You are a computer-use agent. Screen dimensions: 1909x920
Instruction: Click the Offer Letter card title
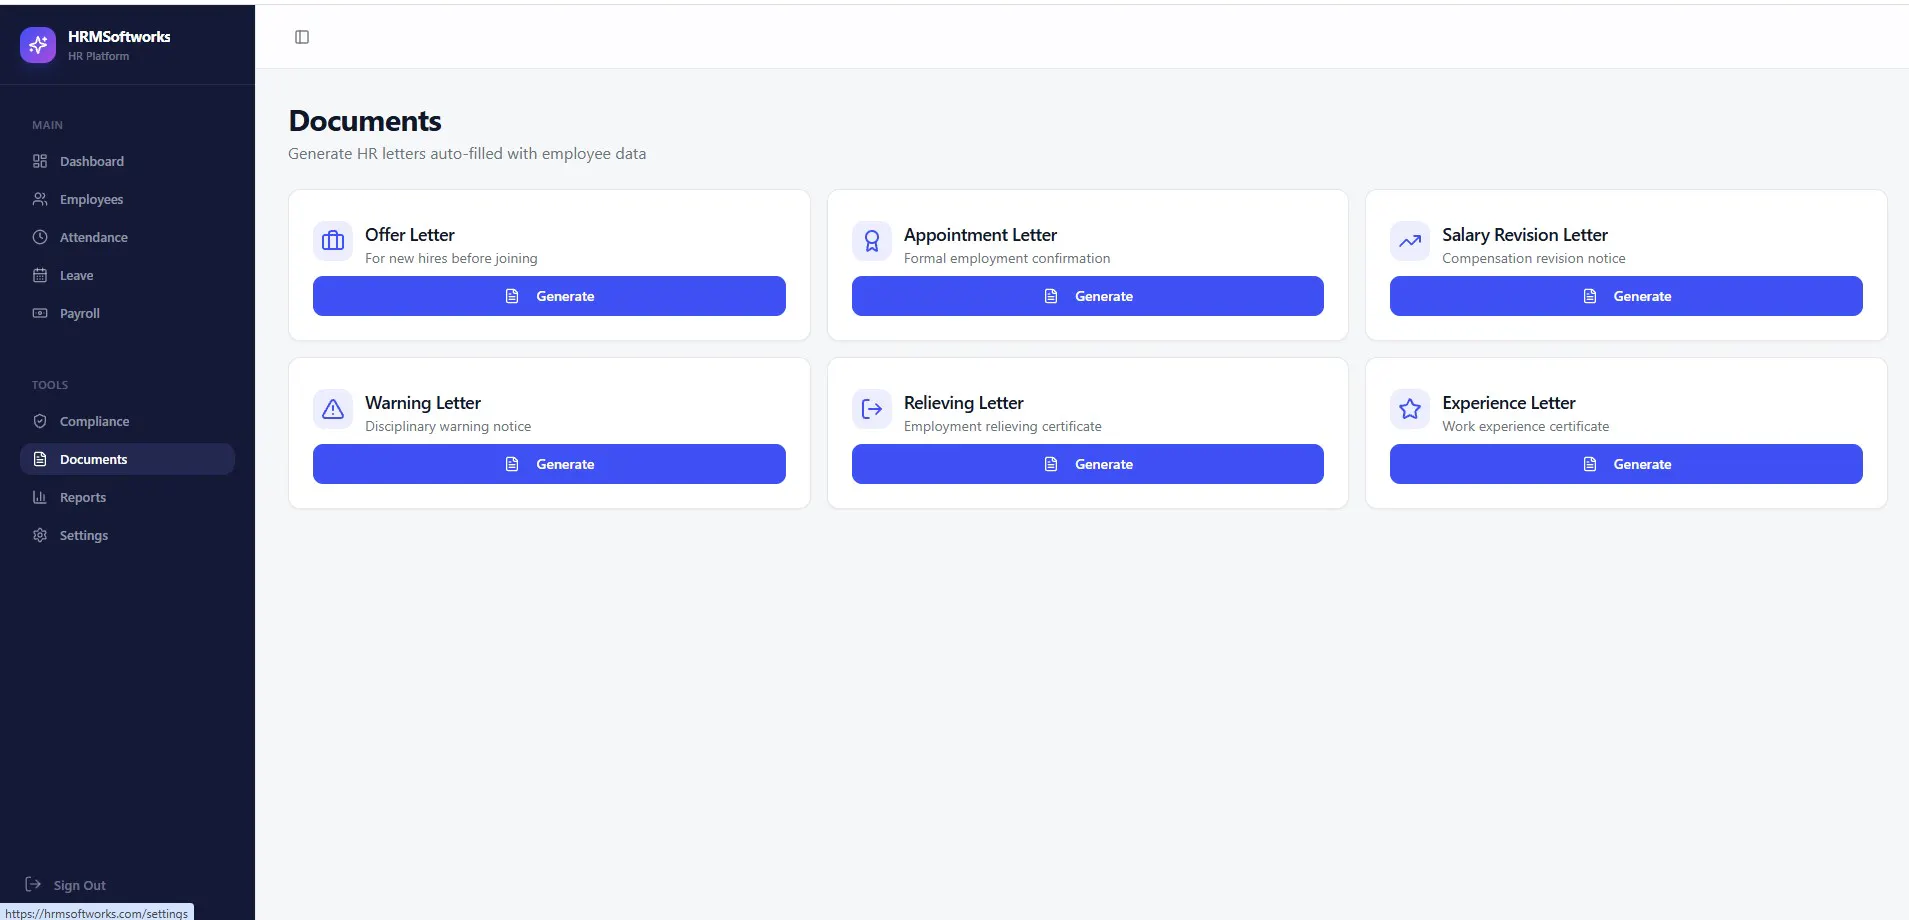tap(410, 235)
